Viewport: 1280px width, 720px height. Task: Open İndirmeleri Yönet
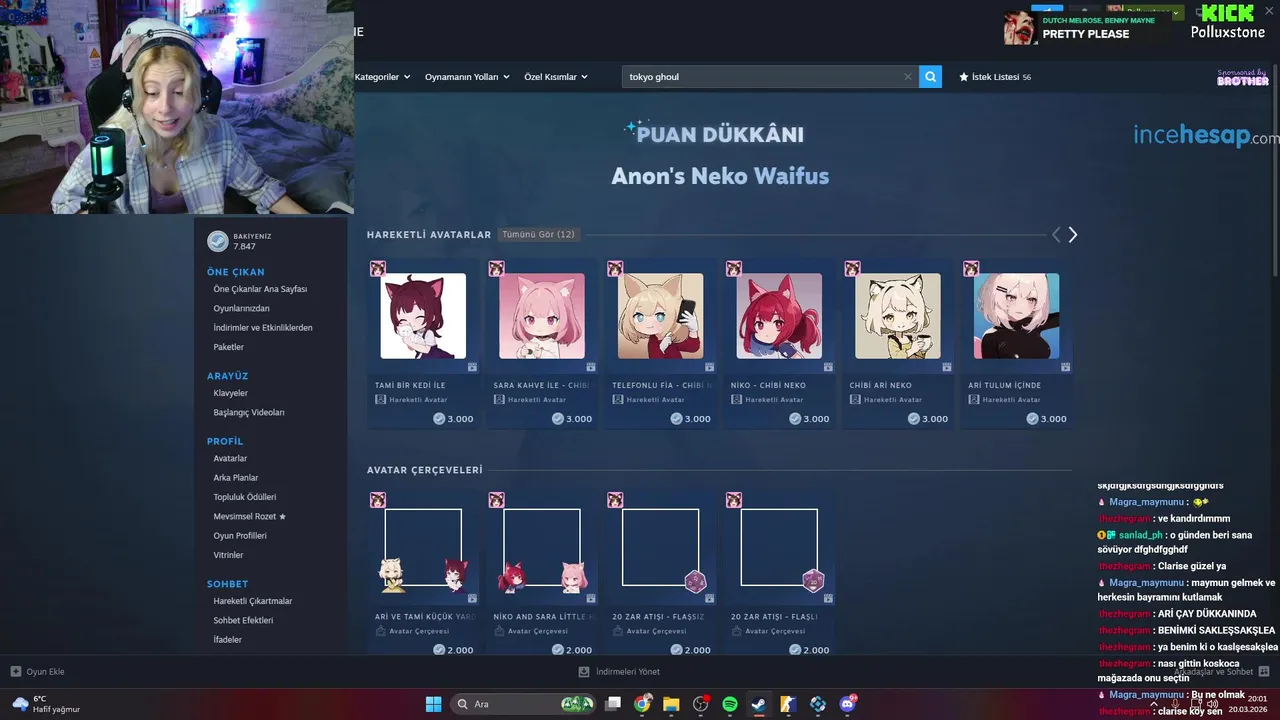click(x=620, y=672)
